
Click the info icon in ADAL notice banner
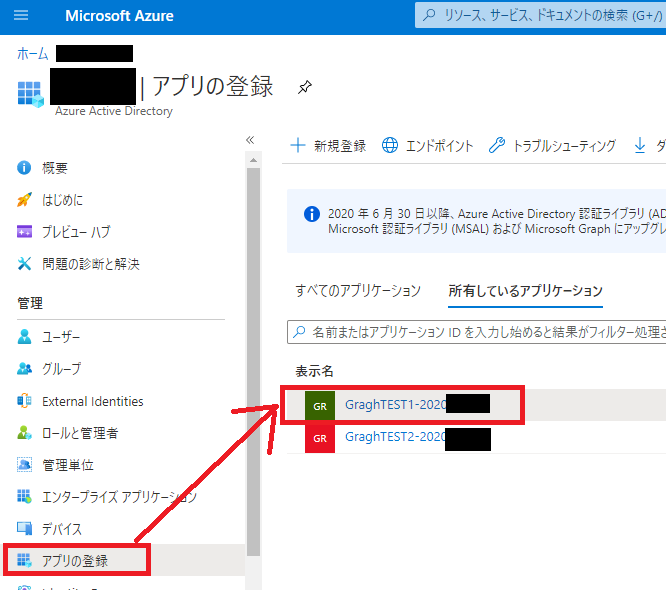click(312, 214)
